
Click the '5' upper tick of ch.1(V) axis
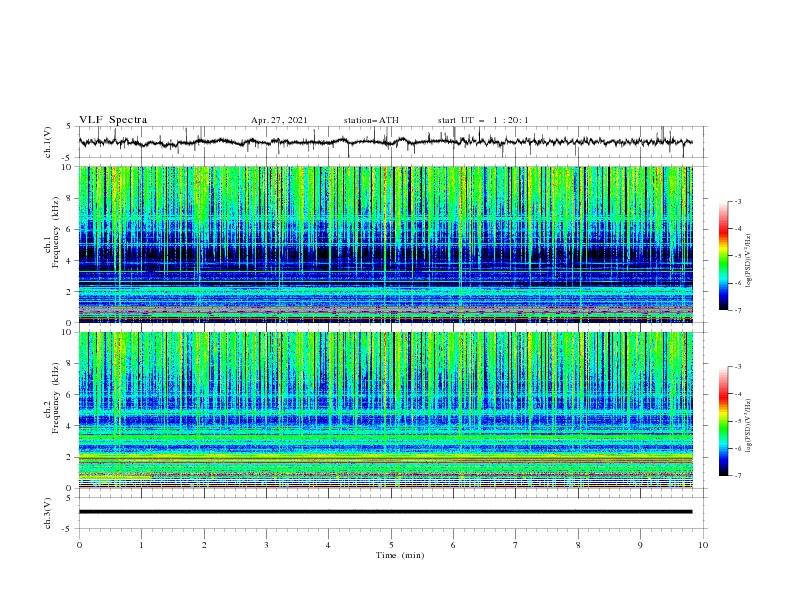[70, 127]
